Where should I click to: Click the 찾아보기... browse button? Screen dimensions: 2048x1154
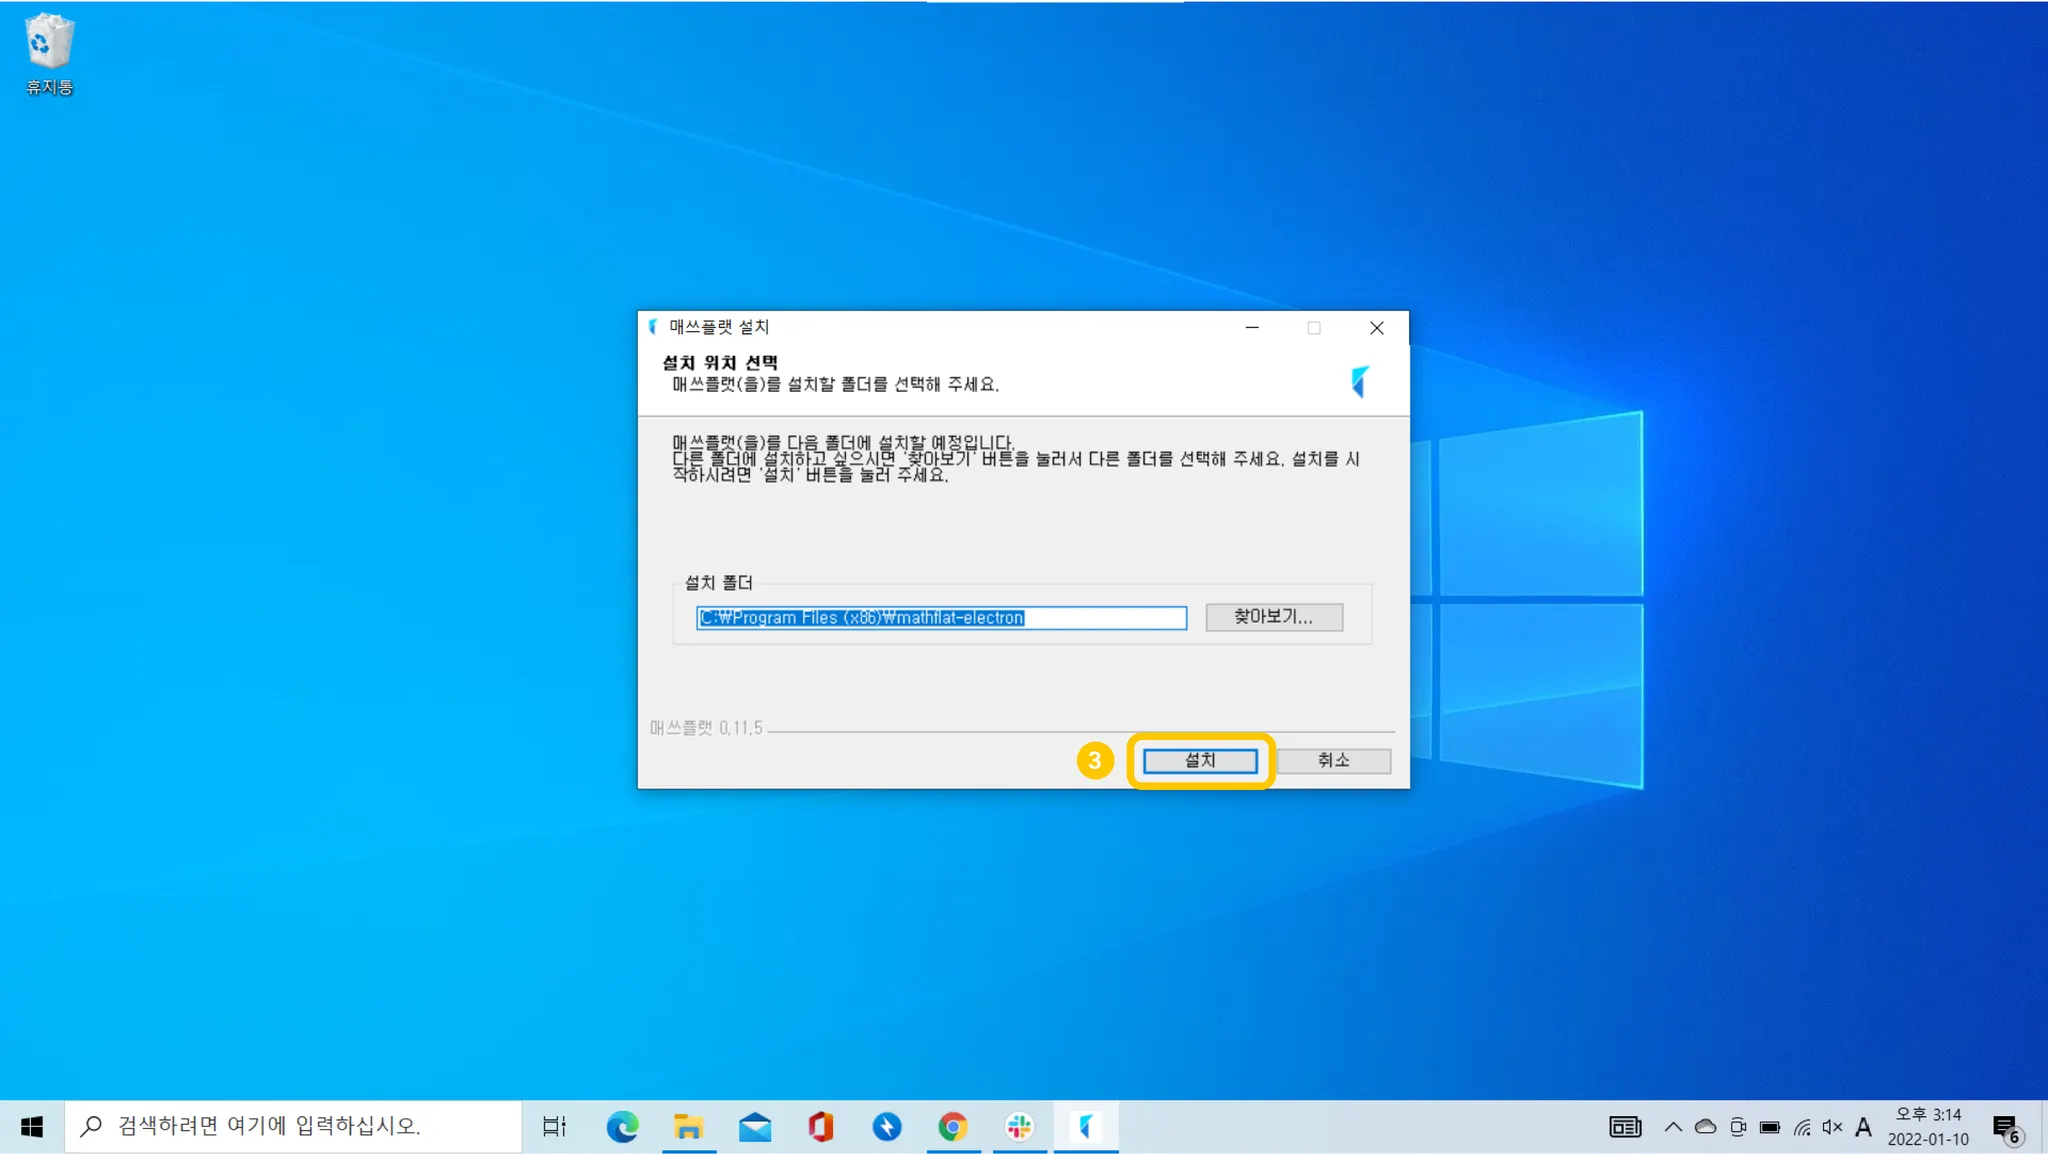[x=1273, y=616]
